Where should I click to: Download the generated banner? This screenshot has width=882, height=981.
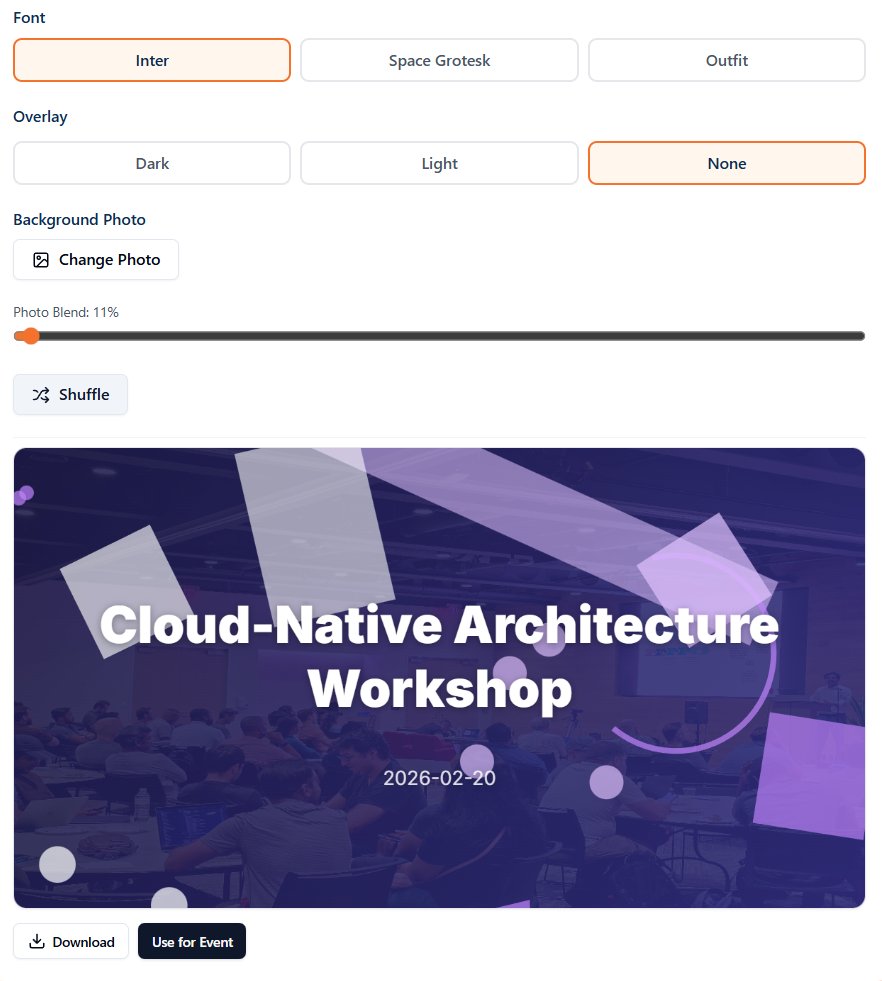(71, 942)
